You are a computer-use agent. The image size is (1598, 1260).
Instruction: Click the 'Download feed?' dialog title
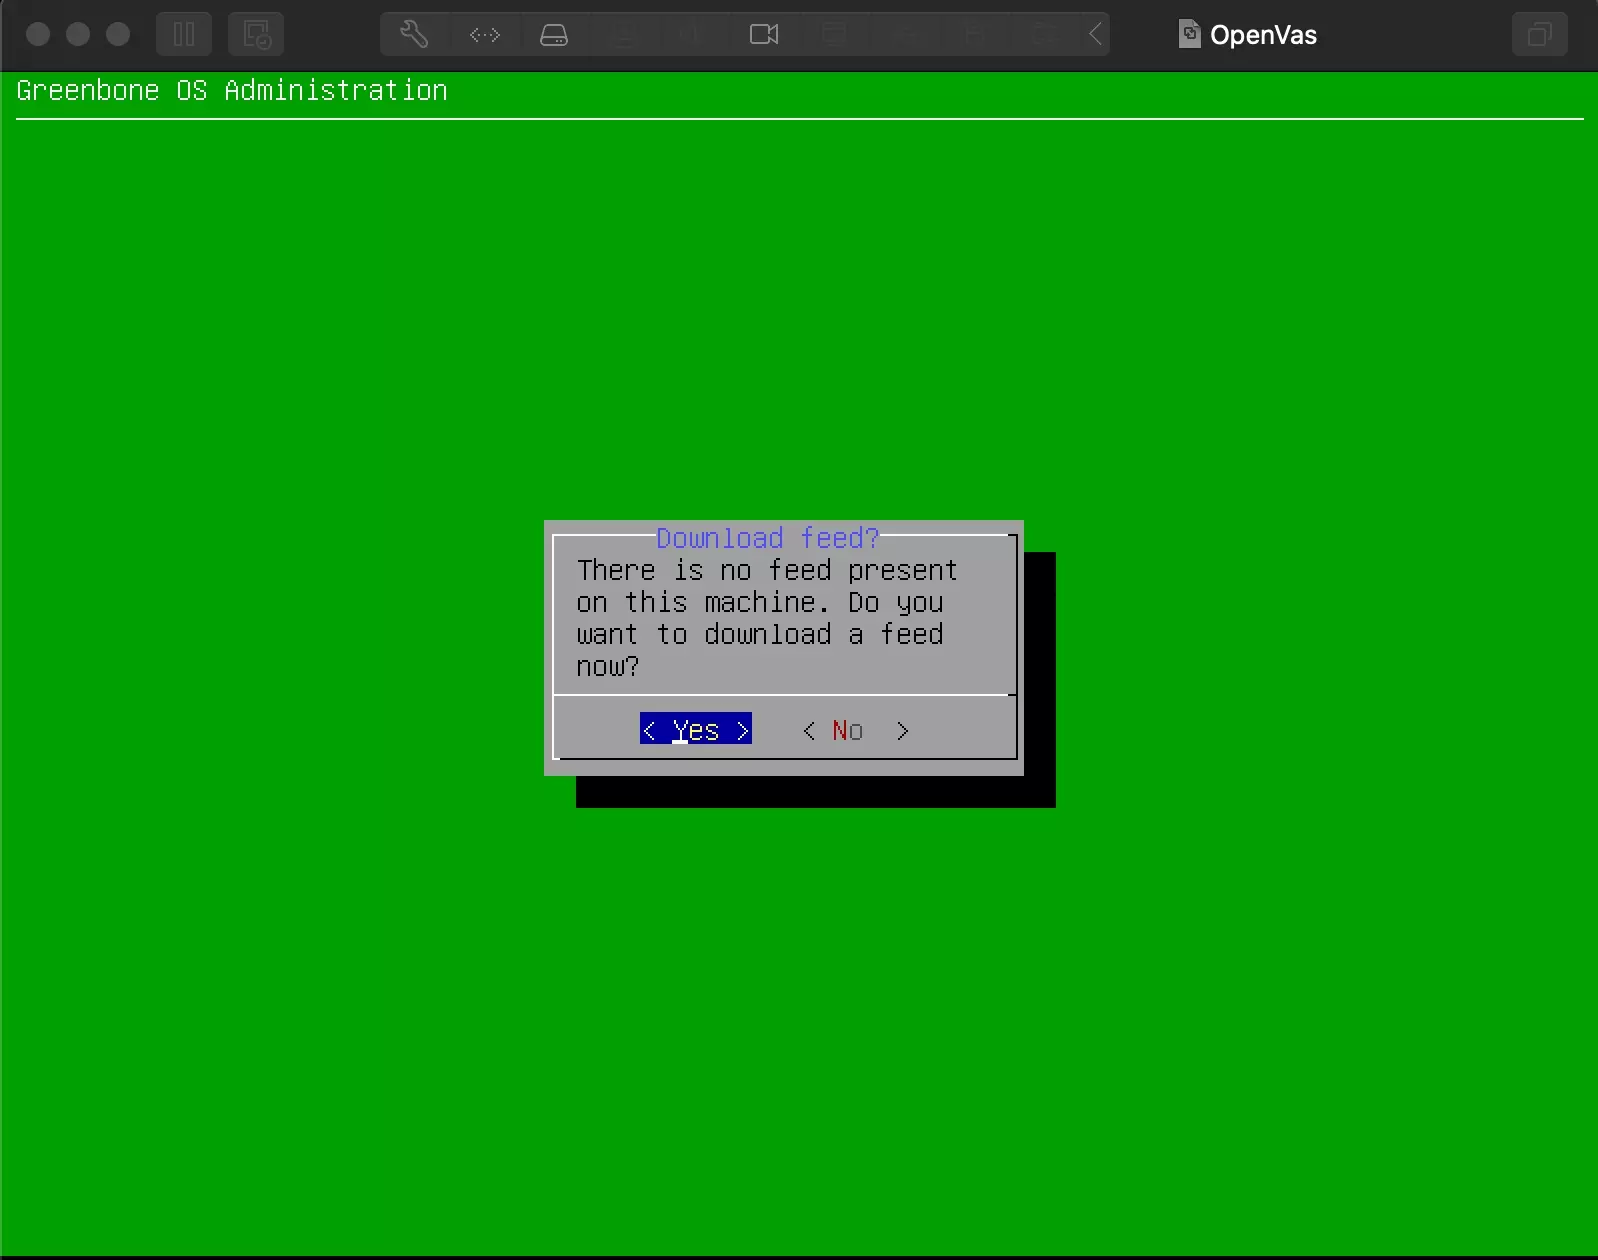768,538
